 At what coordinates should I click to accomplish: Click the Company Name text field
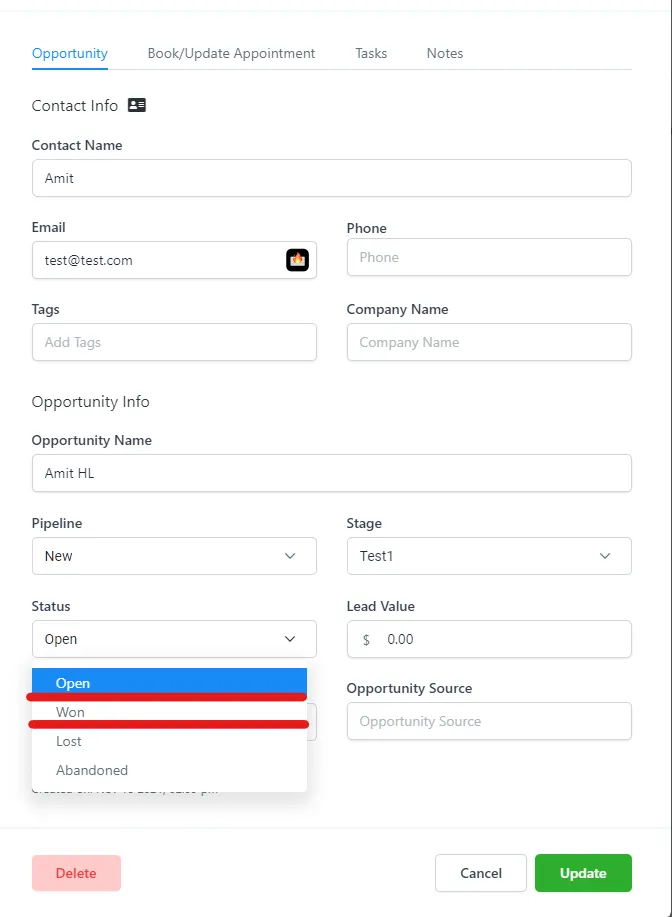pyautogui.click(x=489, y=342)
